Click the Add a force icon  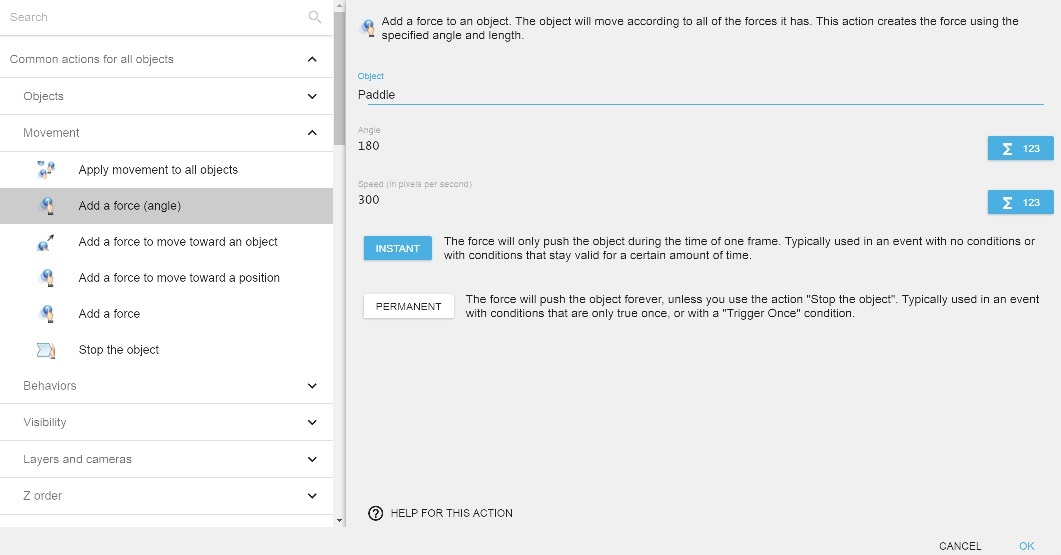pos(45,314)
